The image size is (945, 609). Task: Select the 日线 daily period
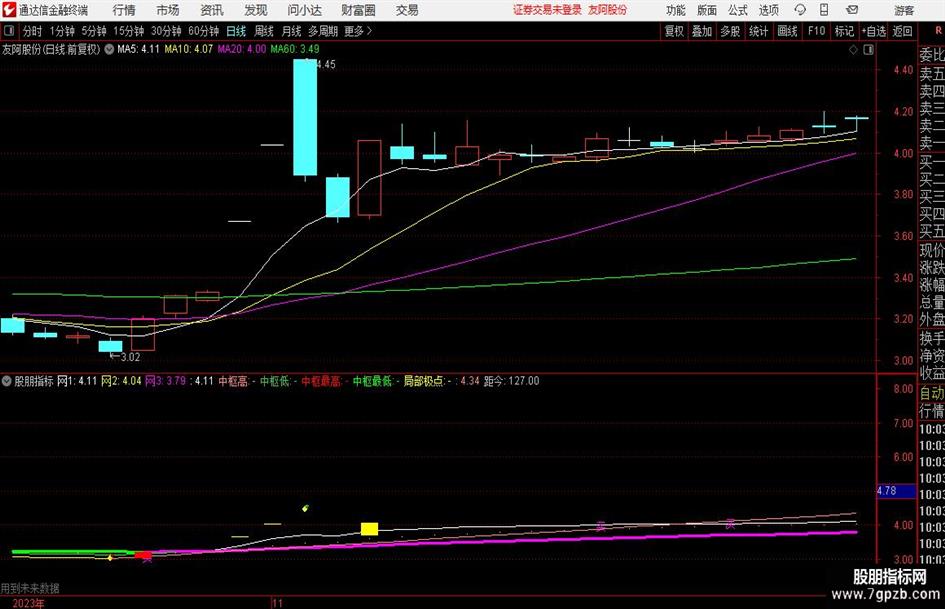point(236,31)
